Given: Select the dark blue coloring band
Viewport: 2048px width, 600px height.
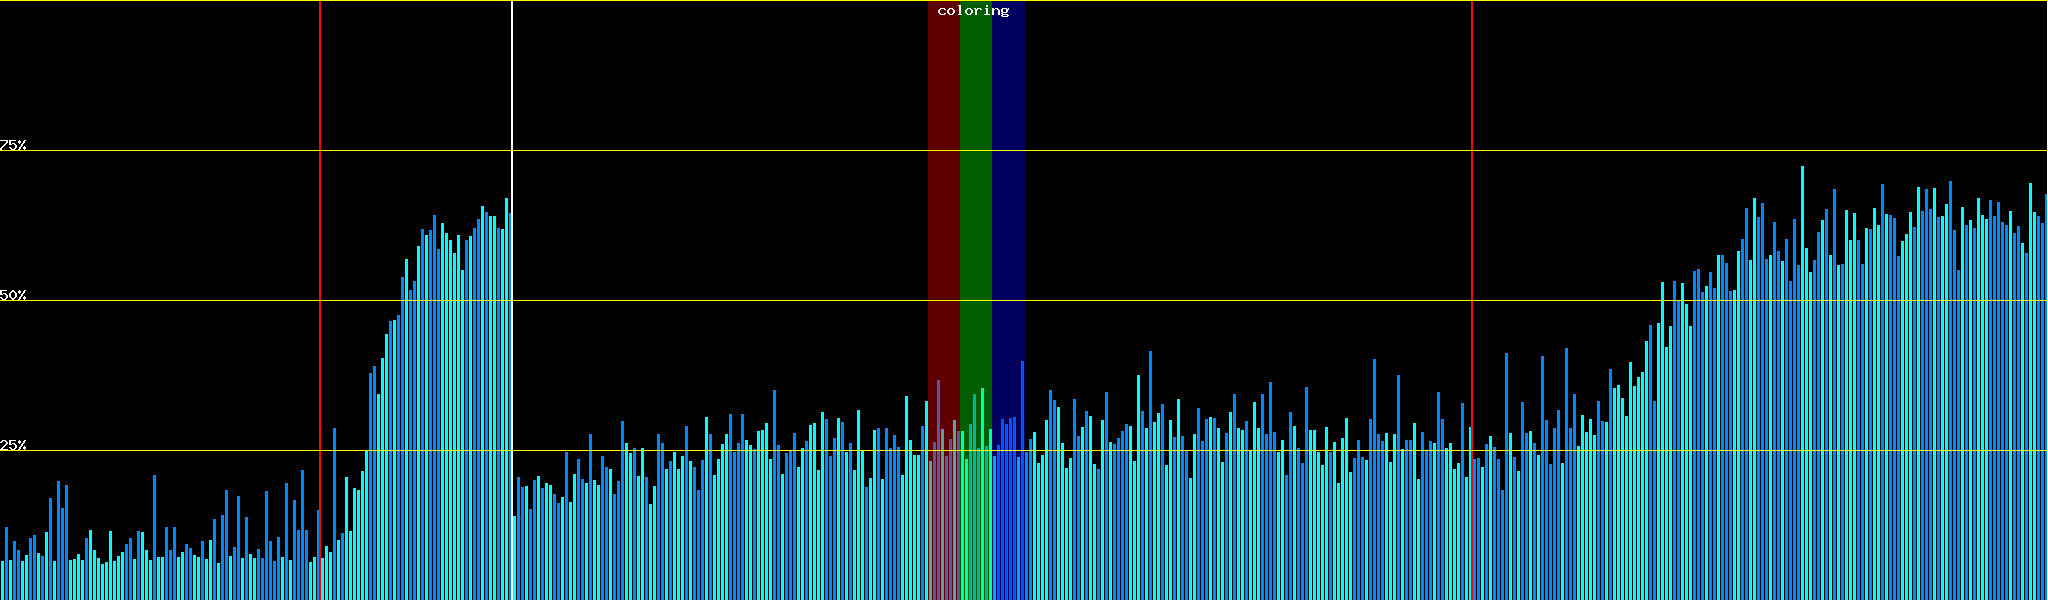Looking at the screenshot, I should pos(1008,200).
